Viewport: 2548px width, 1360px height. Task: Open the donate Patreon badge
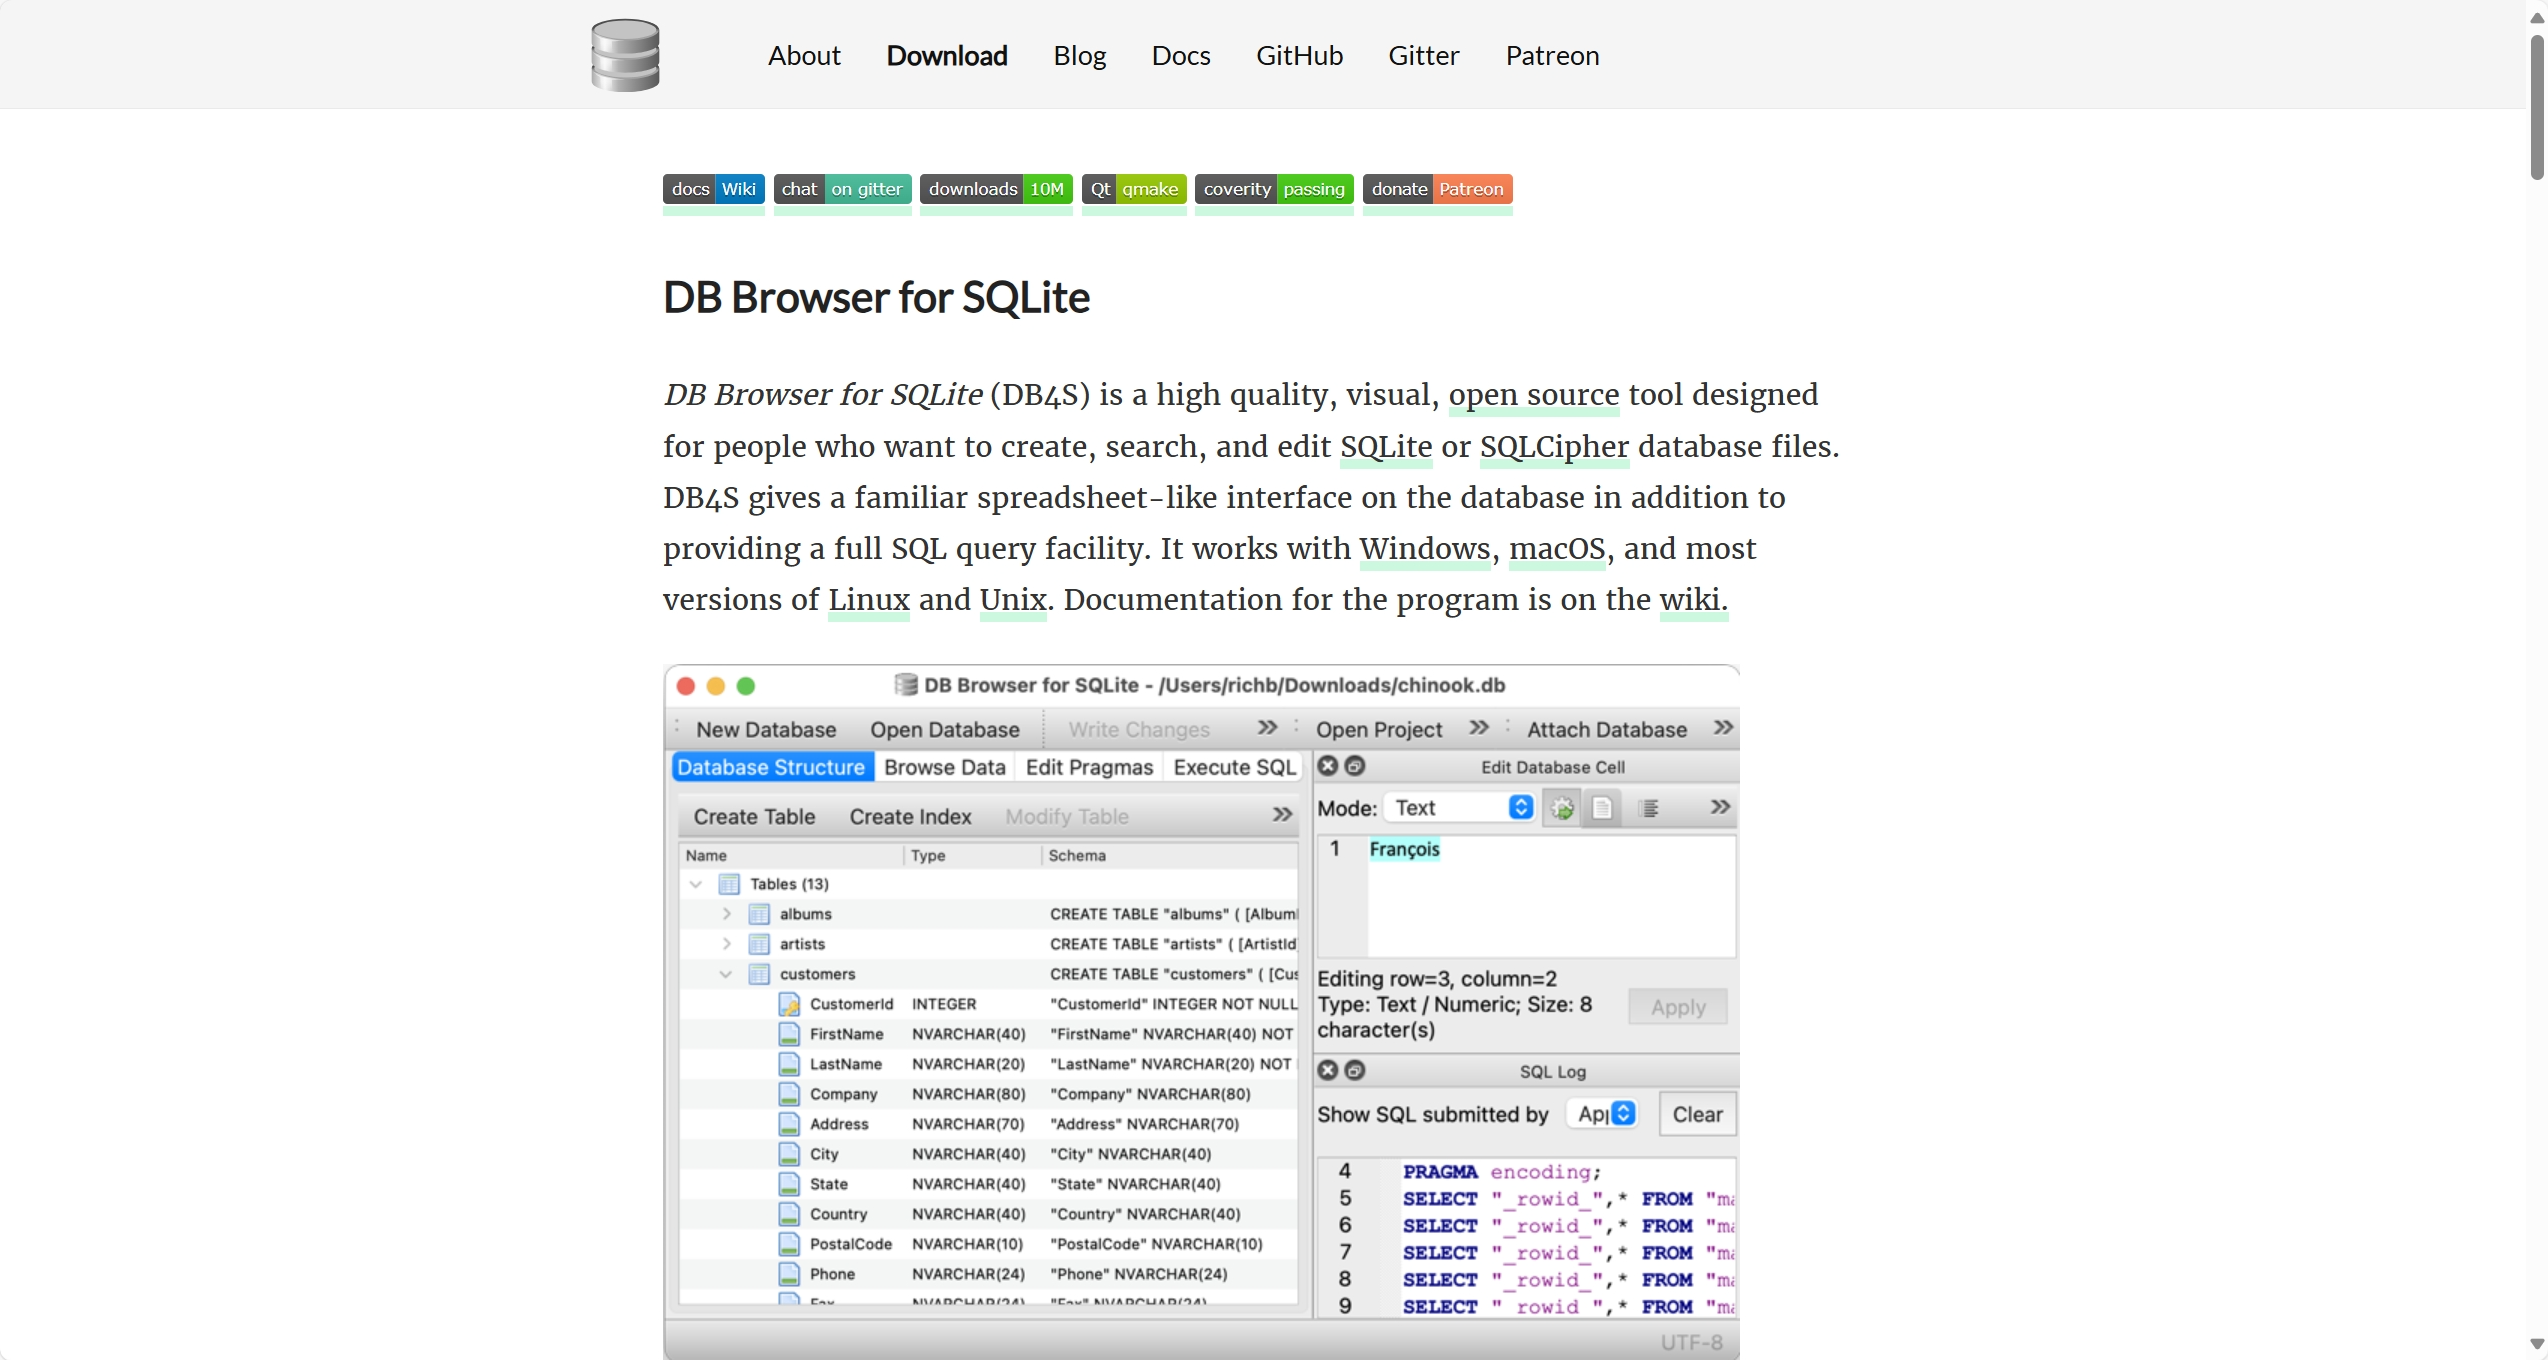pos(1437,189)
